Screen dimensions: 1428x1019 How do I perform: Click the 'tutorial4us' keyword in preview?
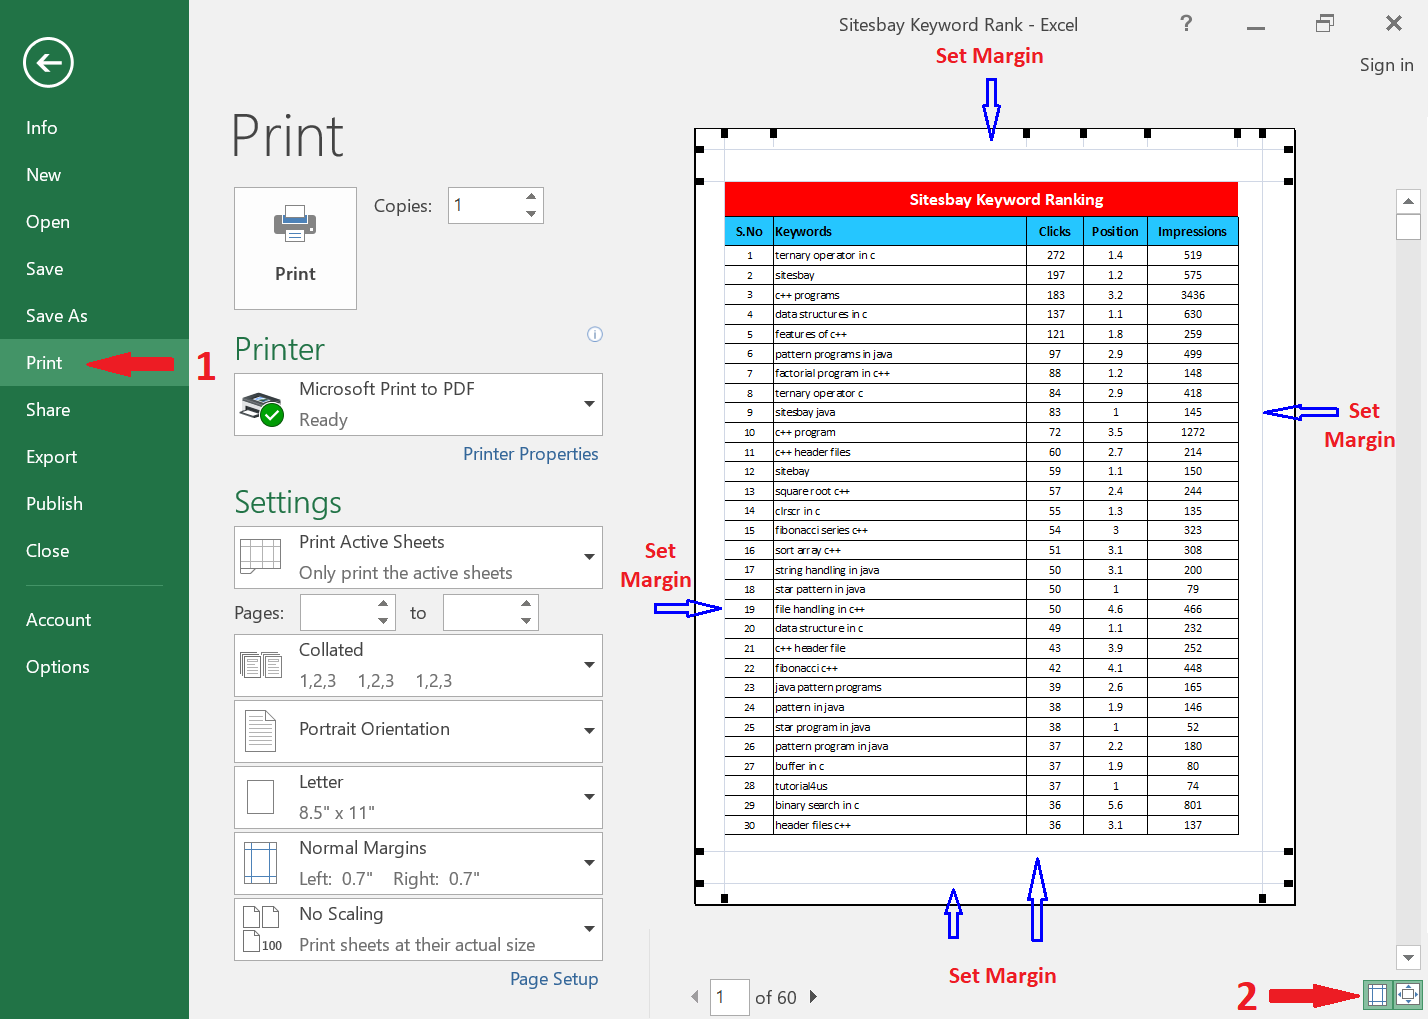801,786
